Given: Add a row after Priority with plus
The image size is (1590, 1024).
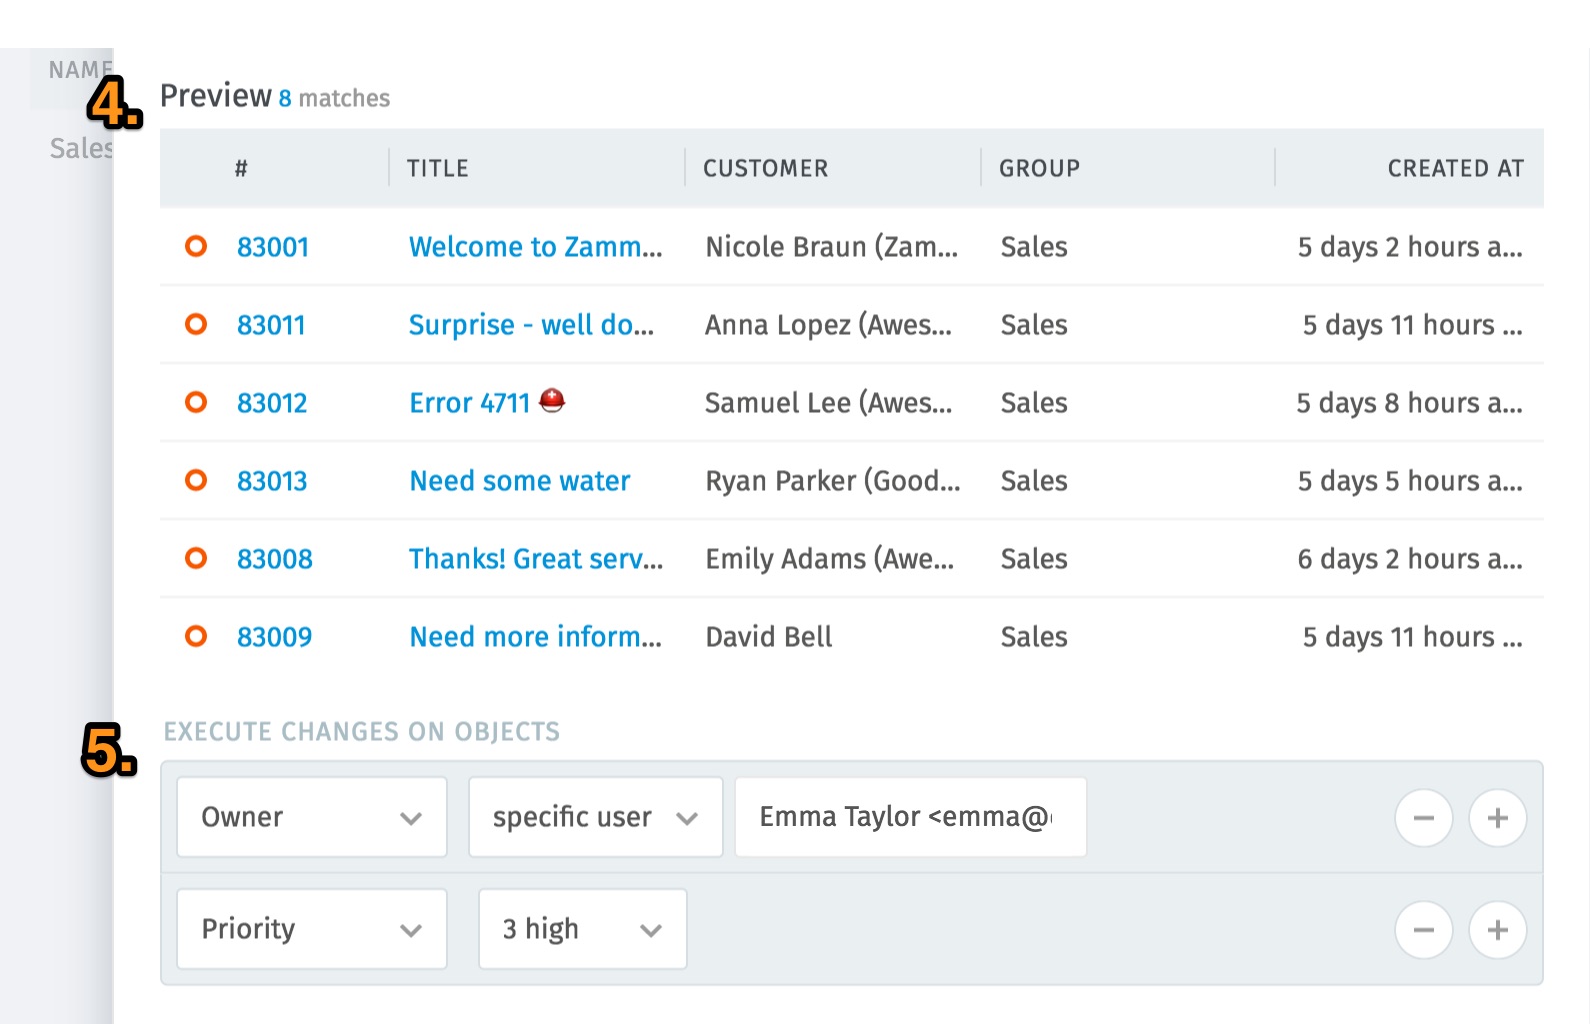Looking at the screenshot, I should pyautogui.click(x=1498, y=930).
